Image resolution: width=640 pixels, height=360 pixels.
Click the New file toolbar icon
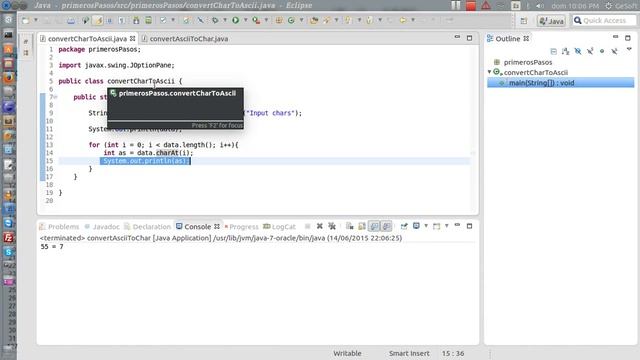[26, 20]
